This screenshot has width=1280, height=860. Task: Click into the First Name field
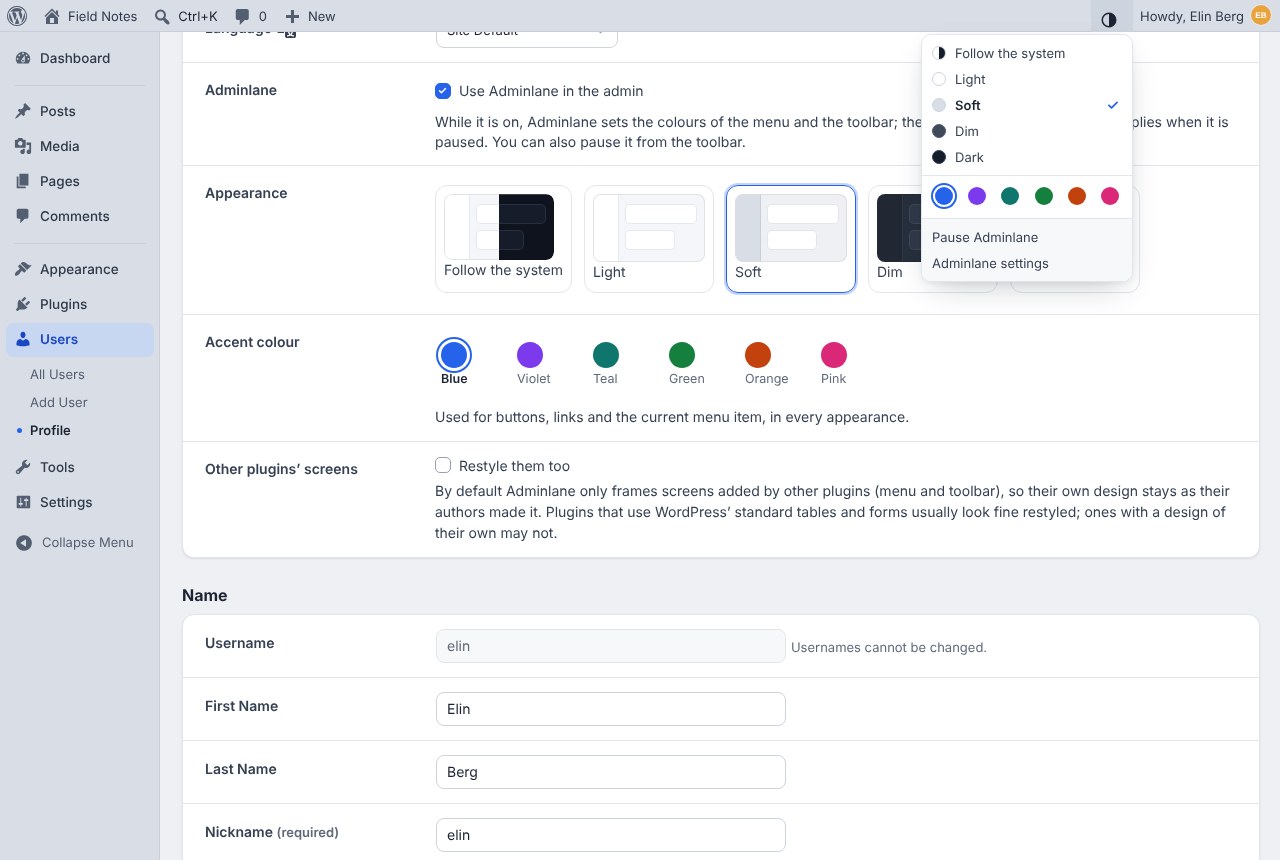611,709
